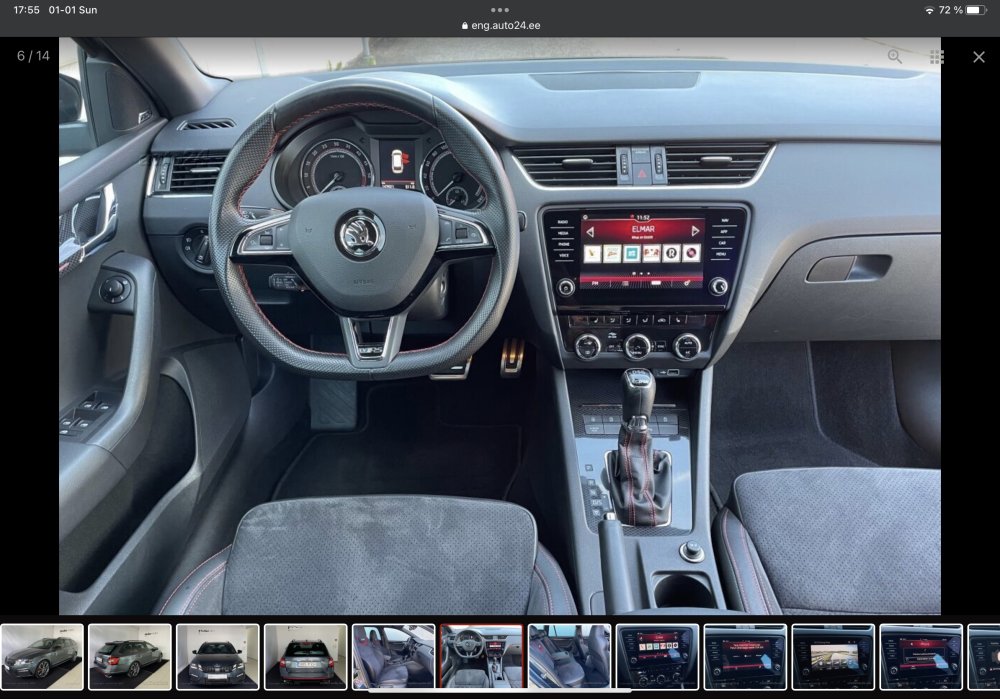
Task: Click the 6 / 14 image counter
Action: 33,56
